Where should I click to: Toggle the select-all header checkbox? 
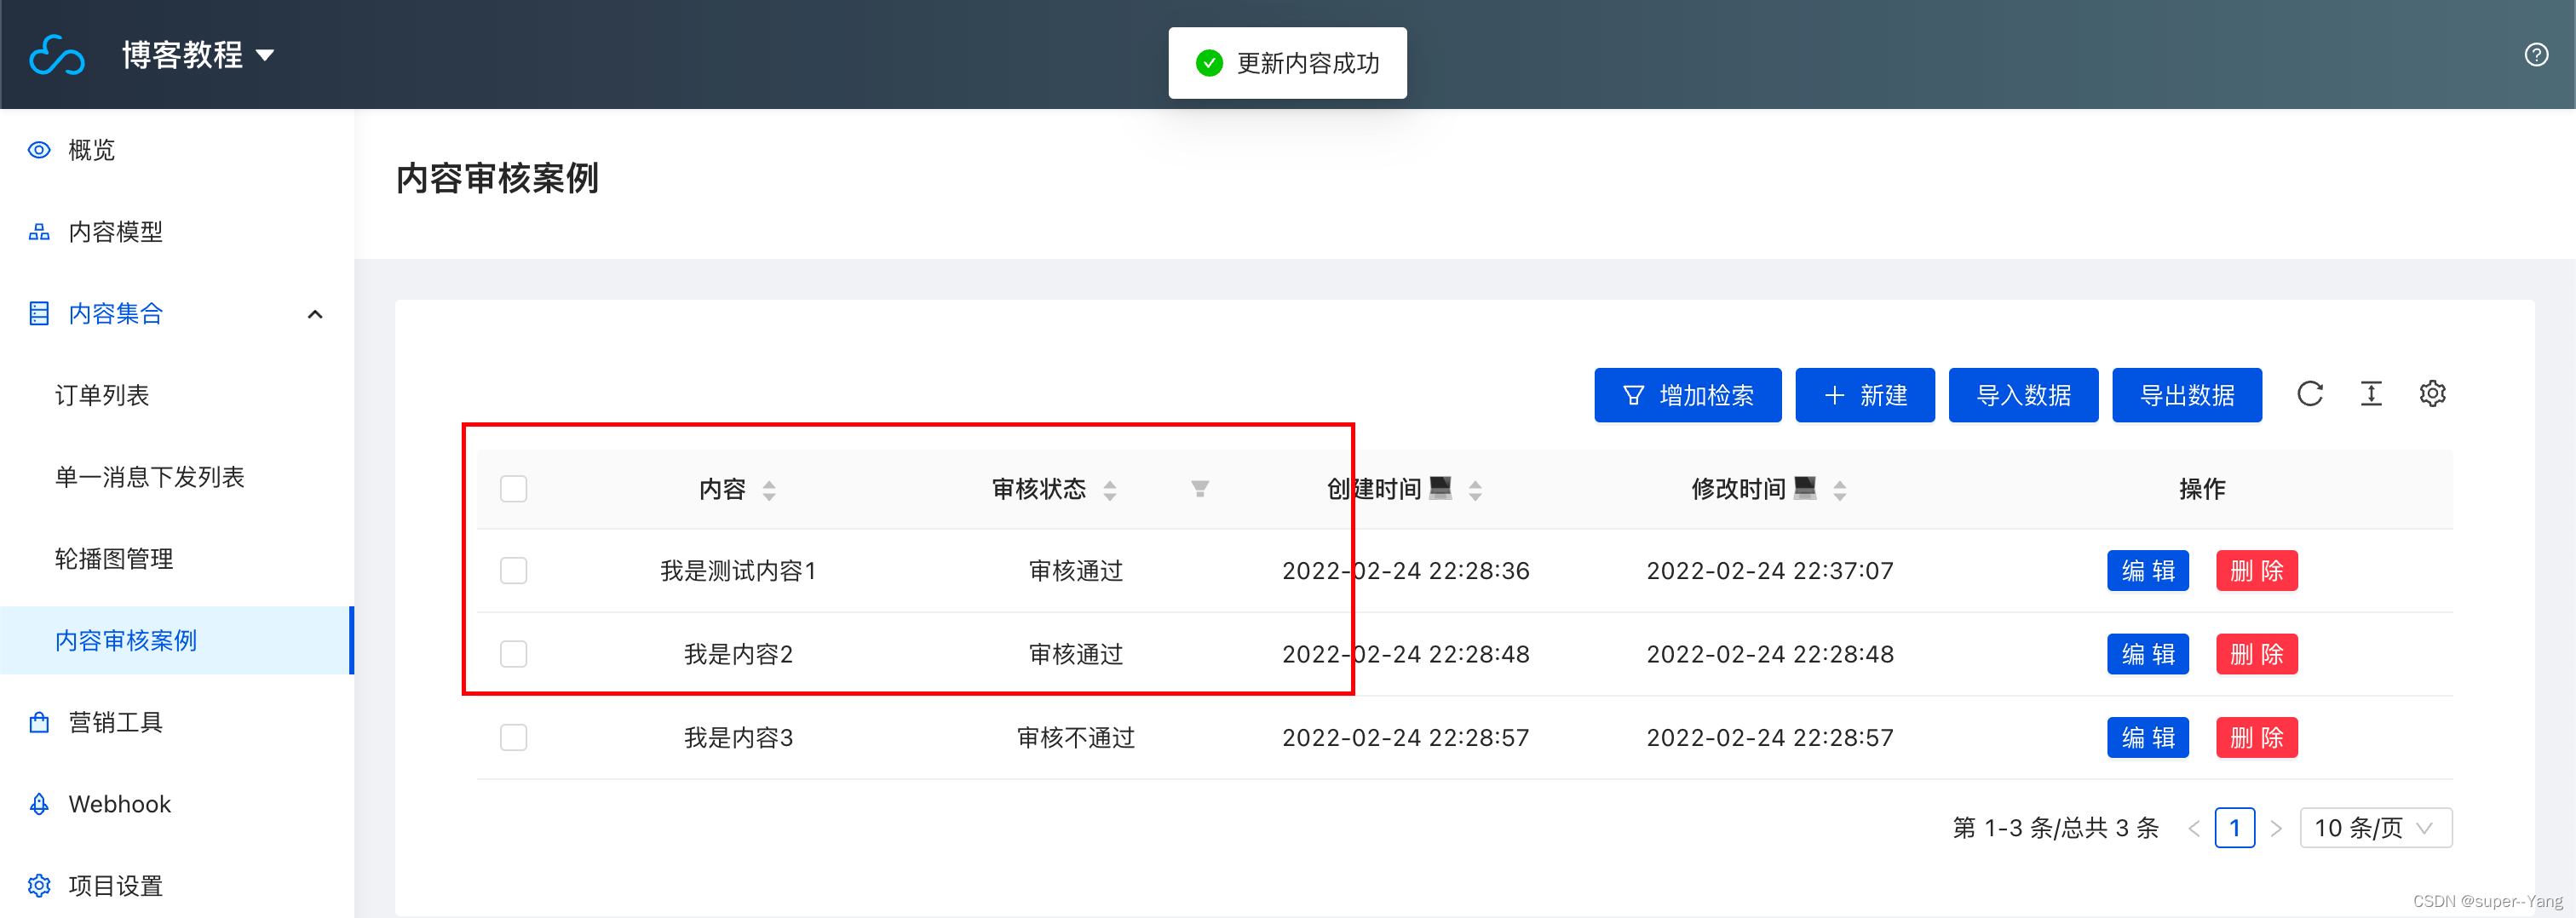point(513,489)
